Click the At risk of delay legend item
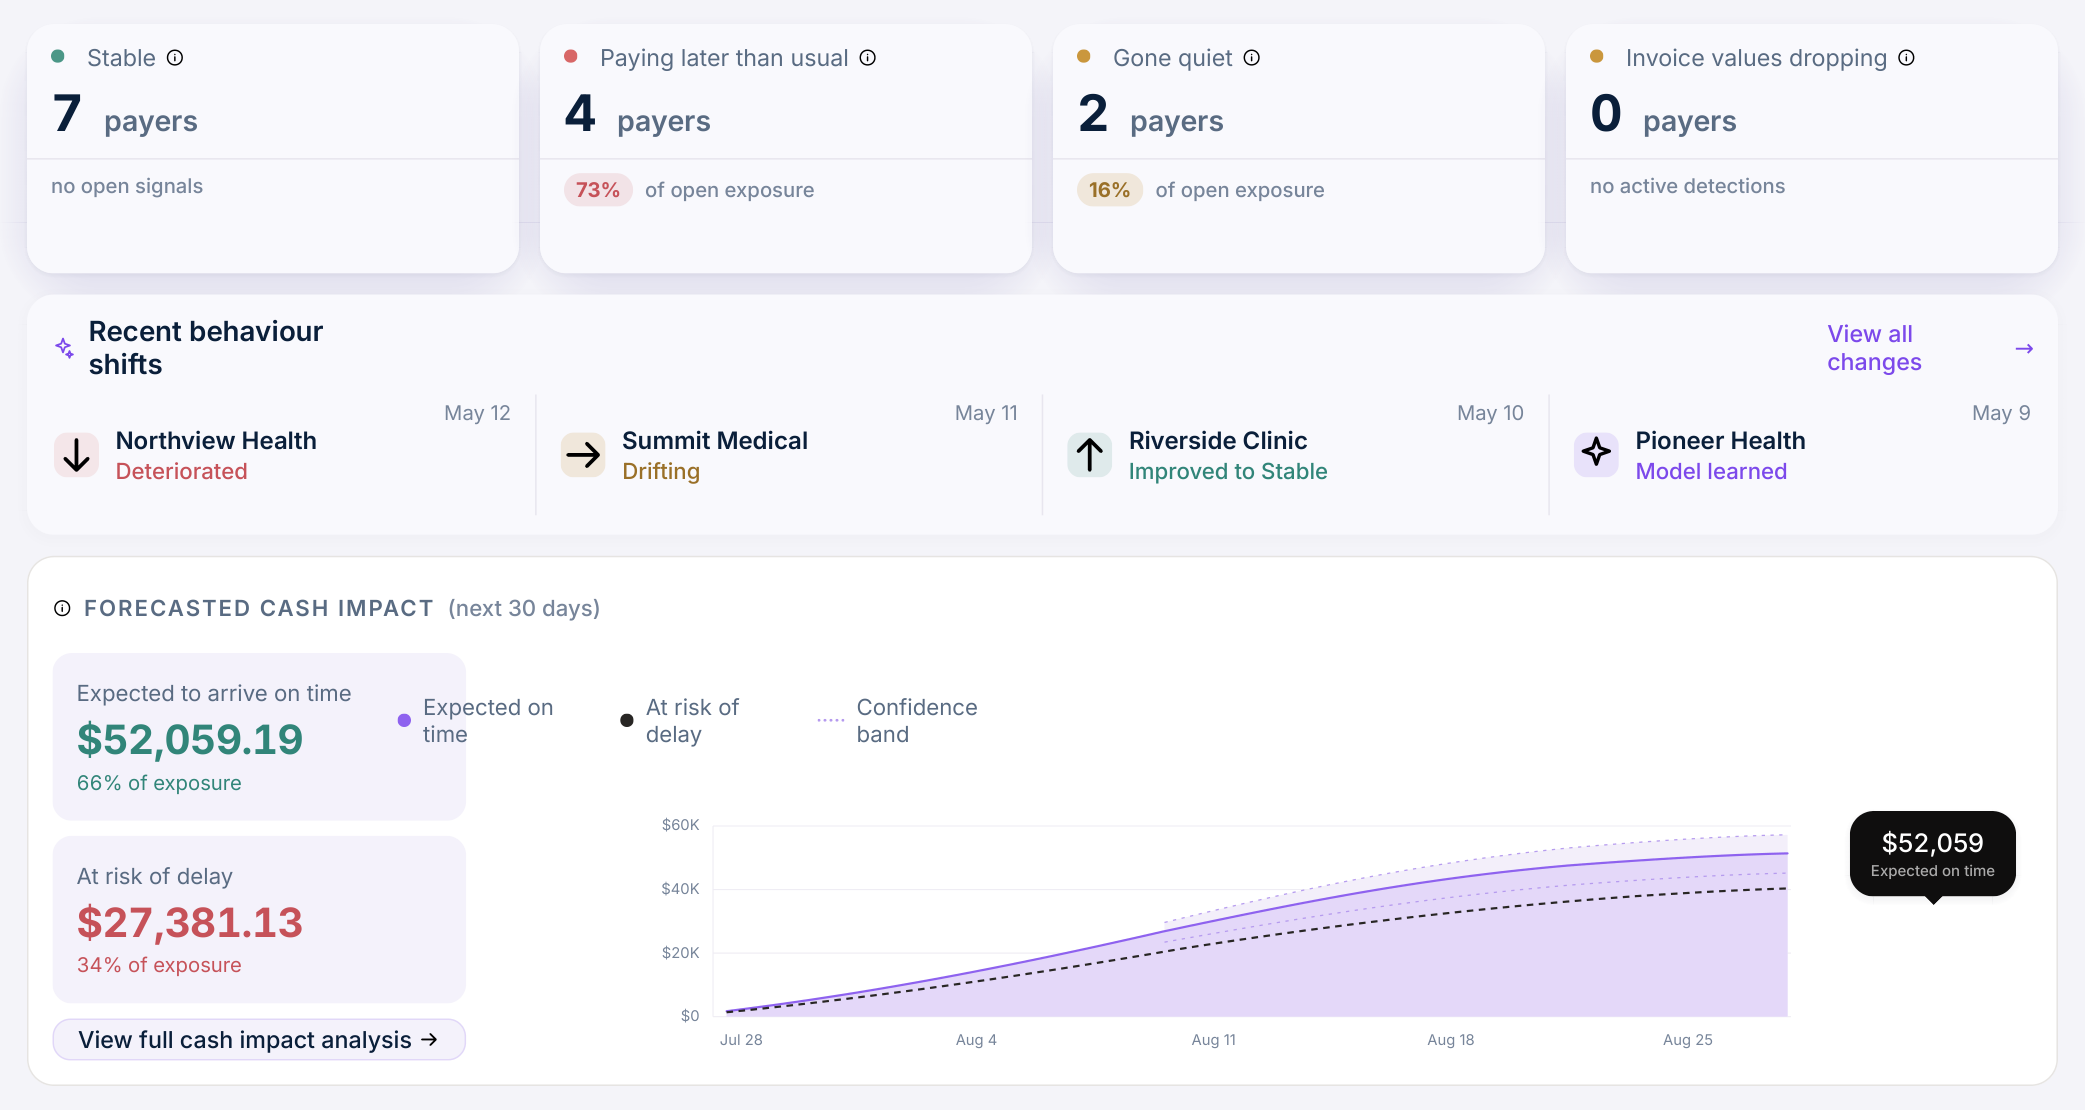Viewport: 2085px width, 1110px height. [681, 720]
